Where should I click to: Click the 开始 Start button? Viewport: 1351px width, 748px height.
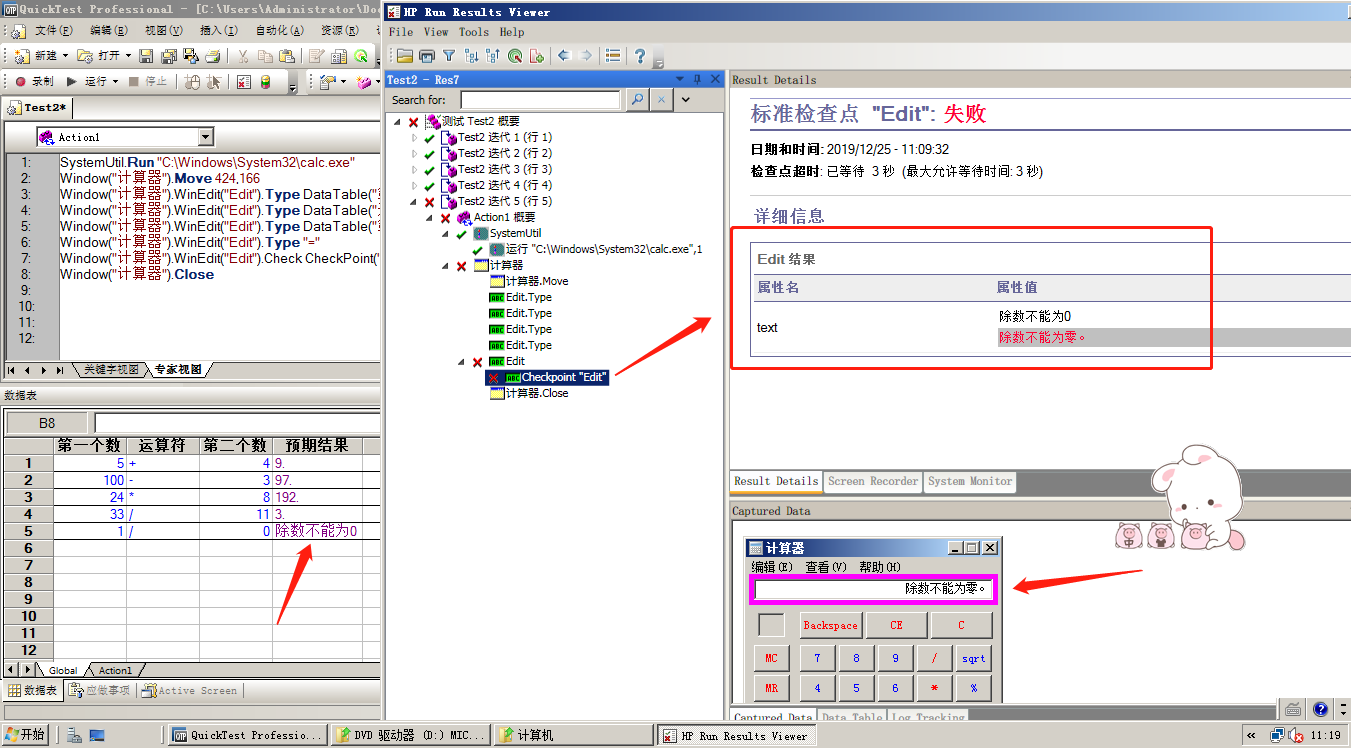(25, 735)
